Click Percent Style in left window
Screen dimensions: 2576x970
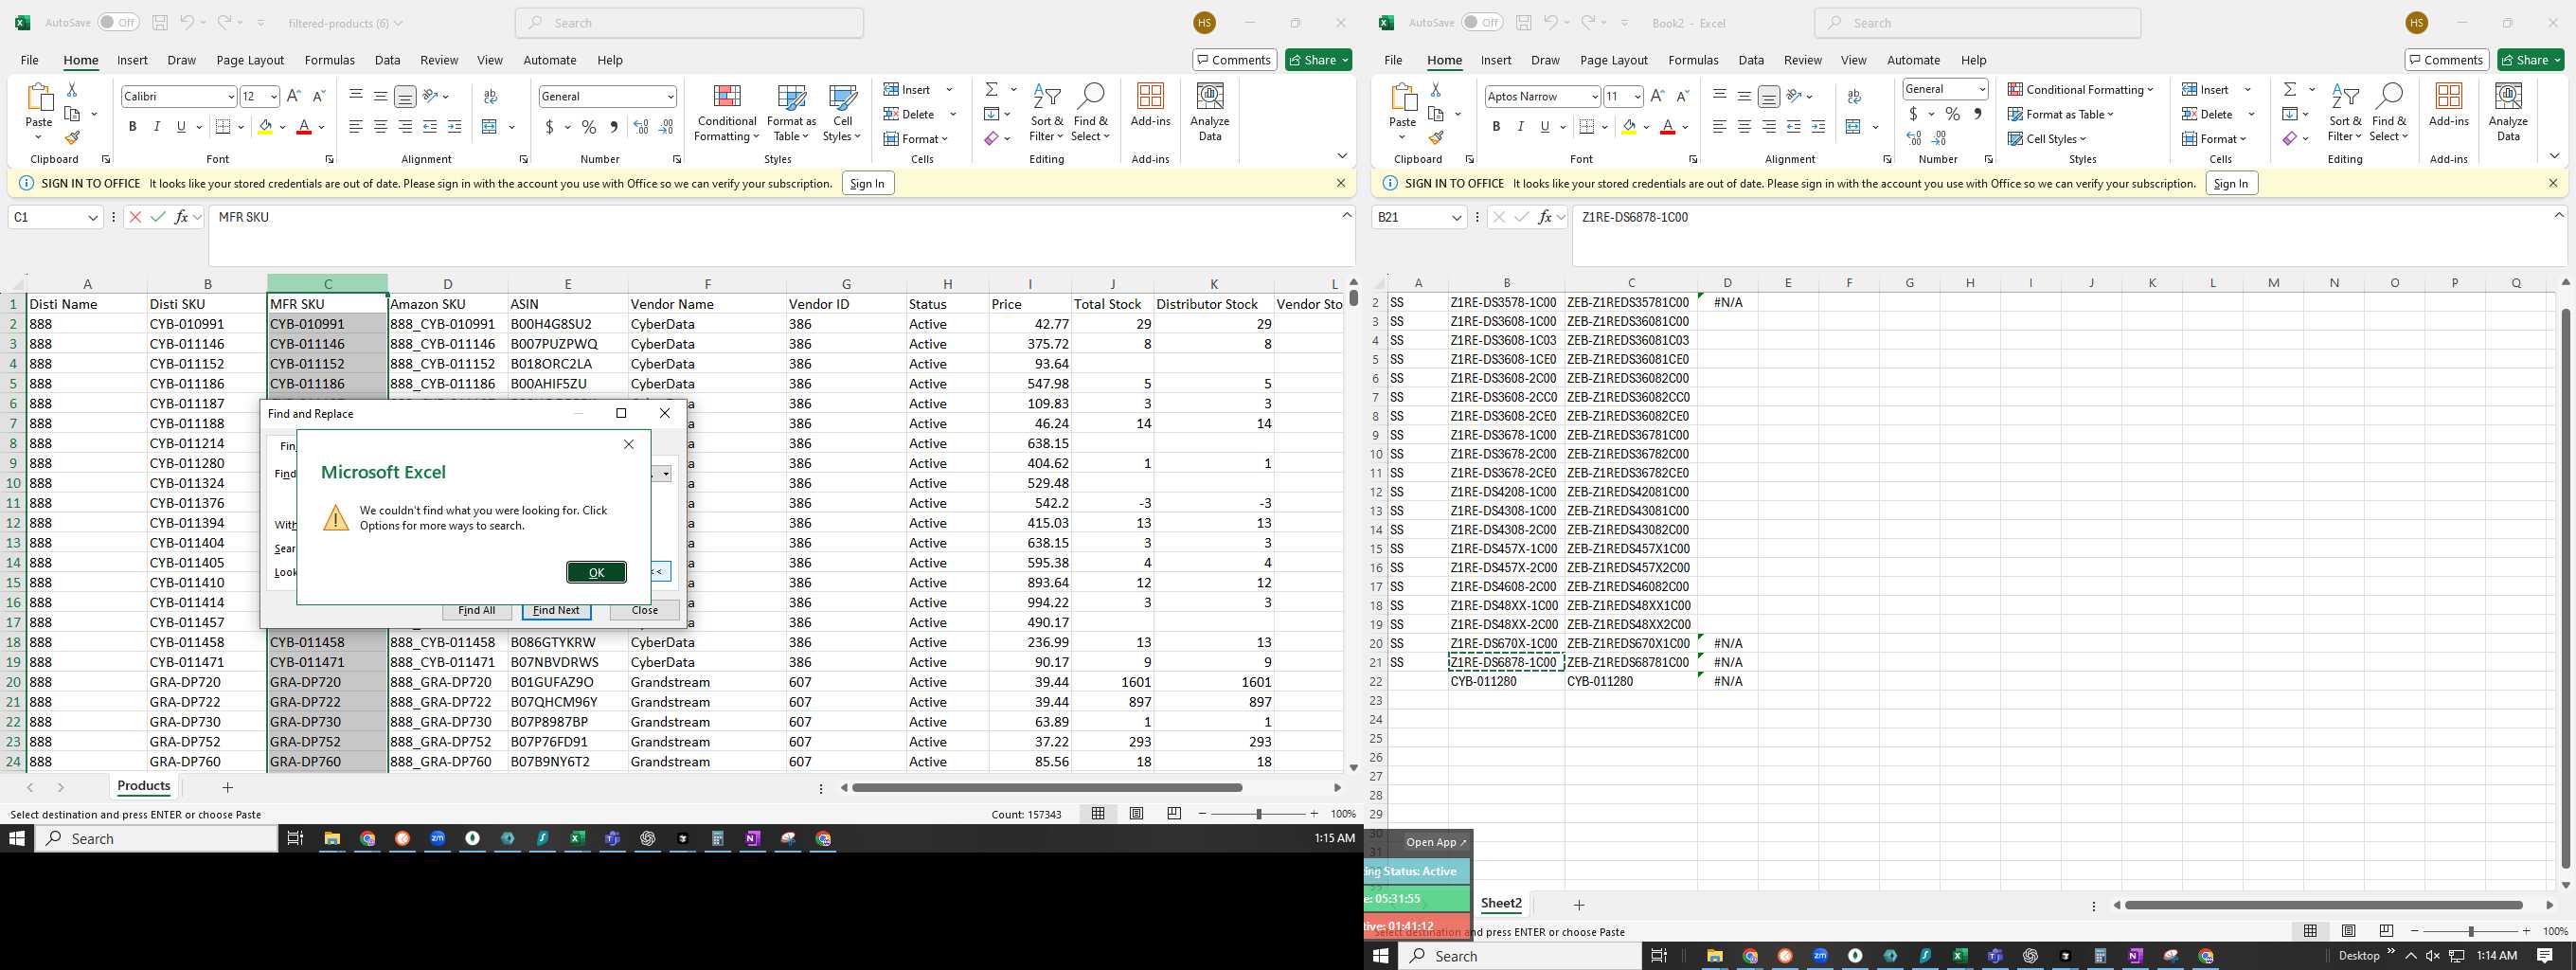(589, 127)
